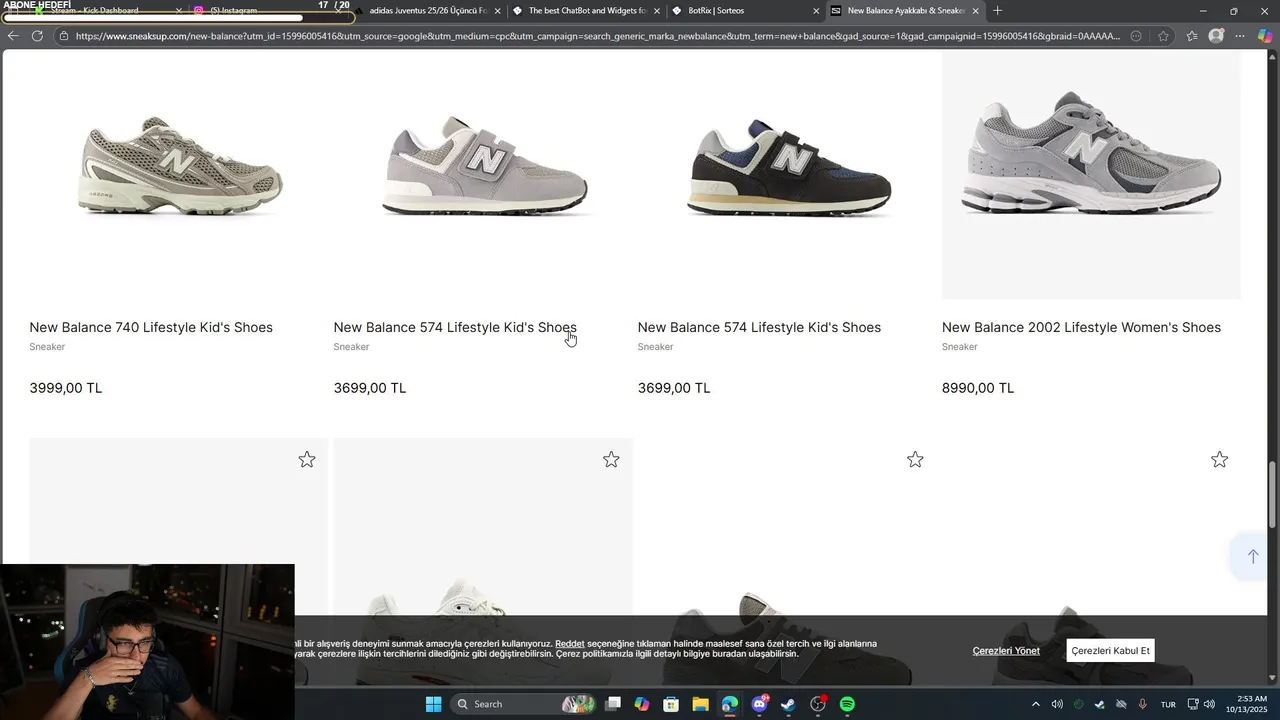The image size is (1280, 720).
Task: Click the Windows taskbar Search box
Action: pos(522,704)
